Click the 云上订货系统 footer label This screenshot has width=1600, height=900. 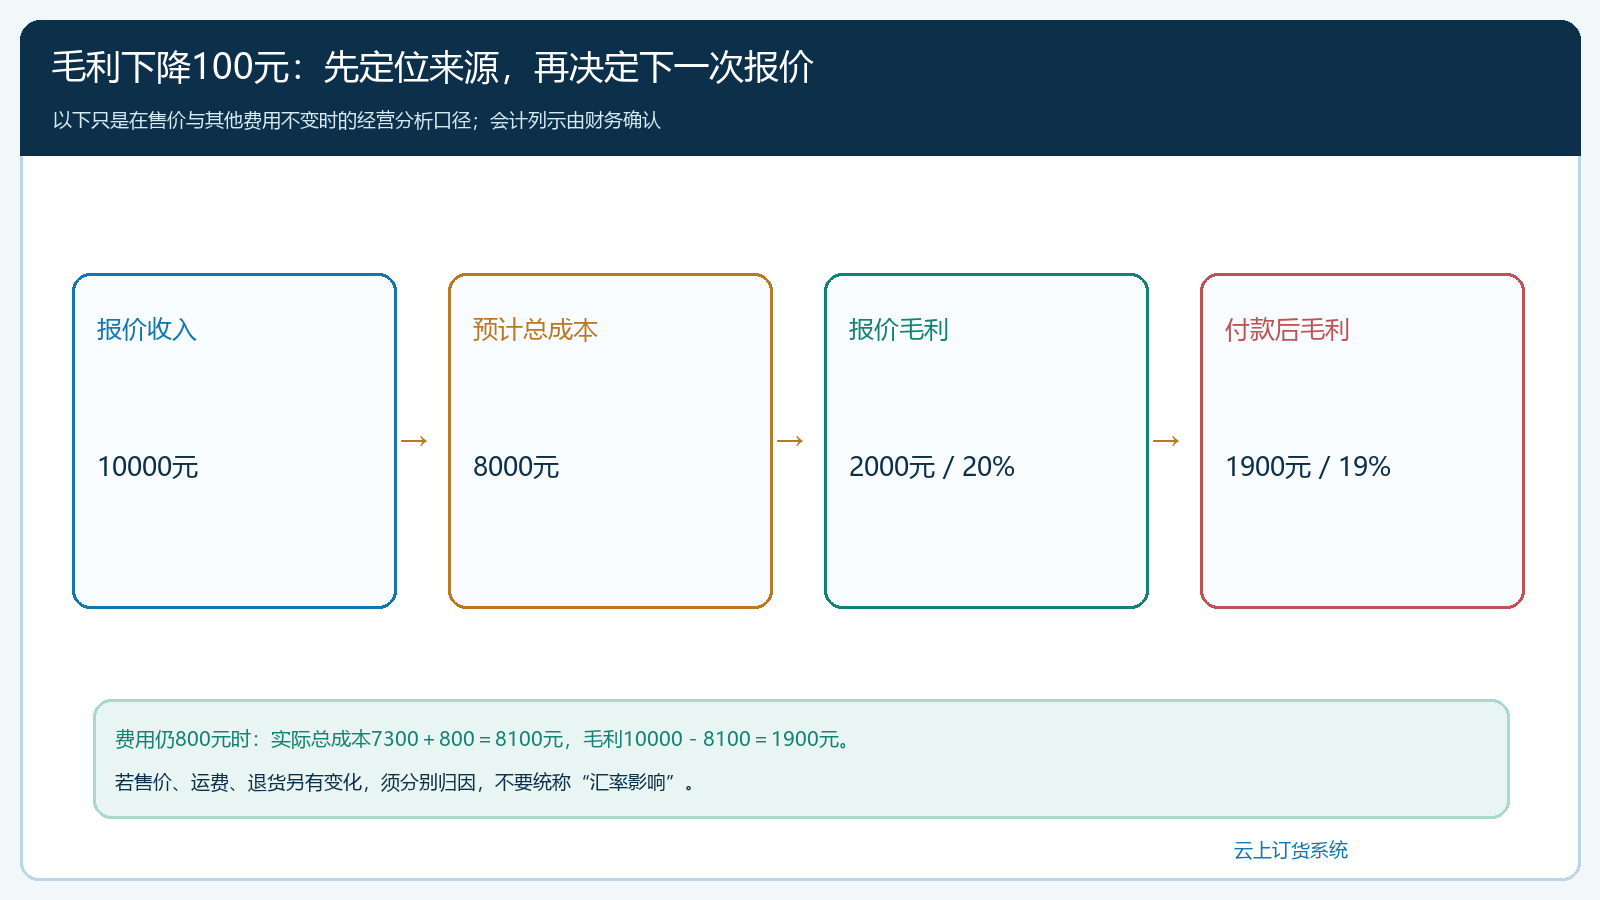pos(1290,850)
